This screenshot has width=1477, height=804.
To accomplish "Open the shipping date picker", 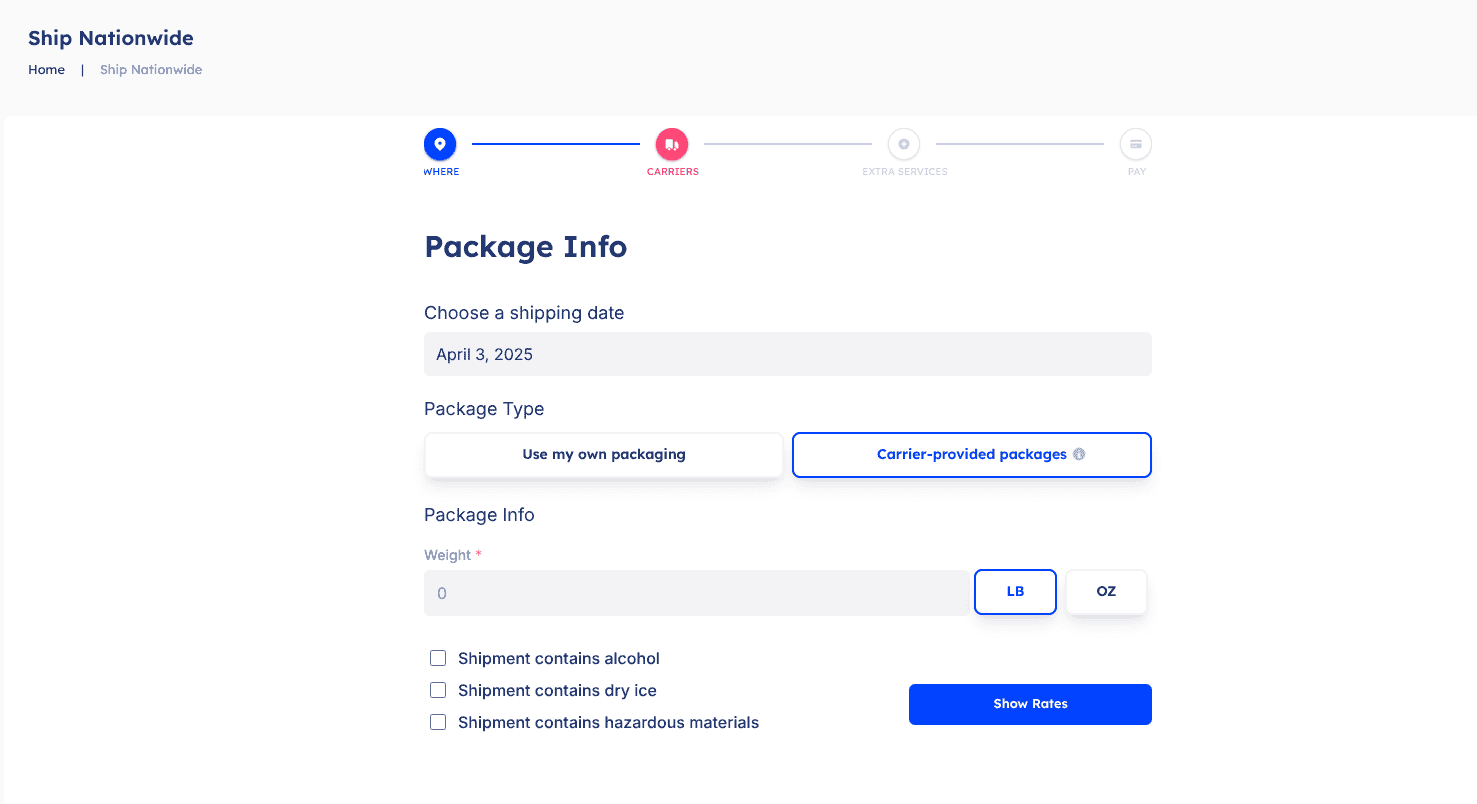I will click(787, 354).
